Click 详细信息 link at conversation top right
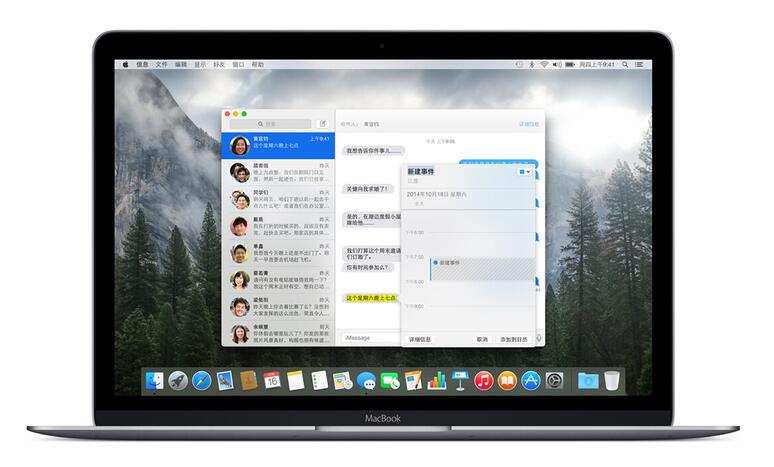The image size is (774, 467). pos(529,124)
